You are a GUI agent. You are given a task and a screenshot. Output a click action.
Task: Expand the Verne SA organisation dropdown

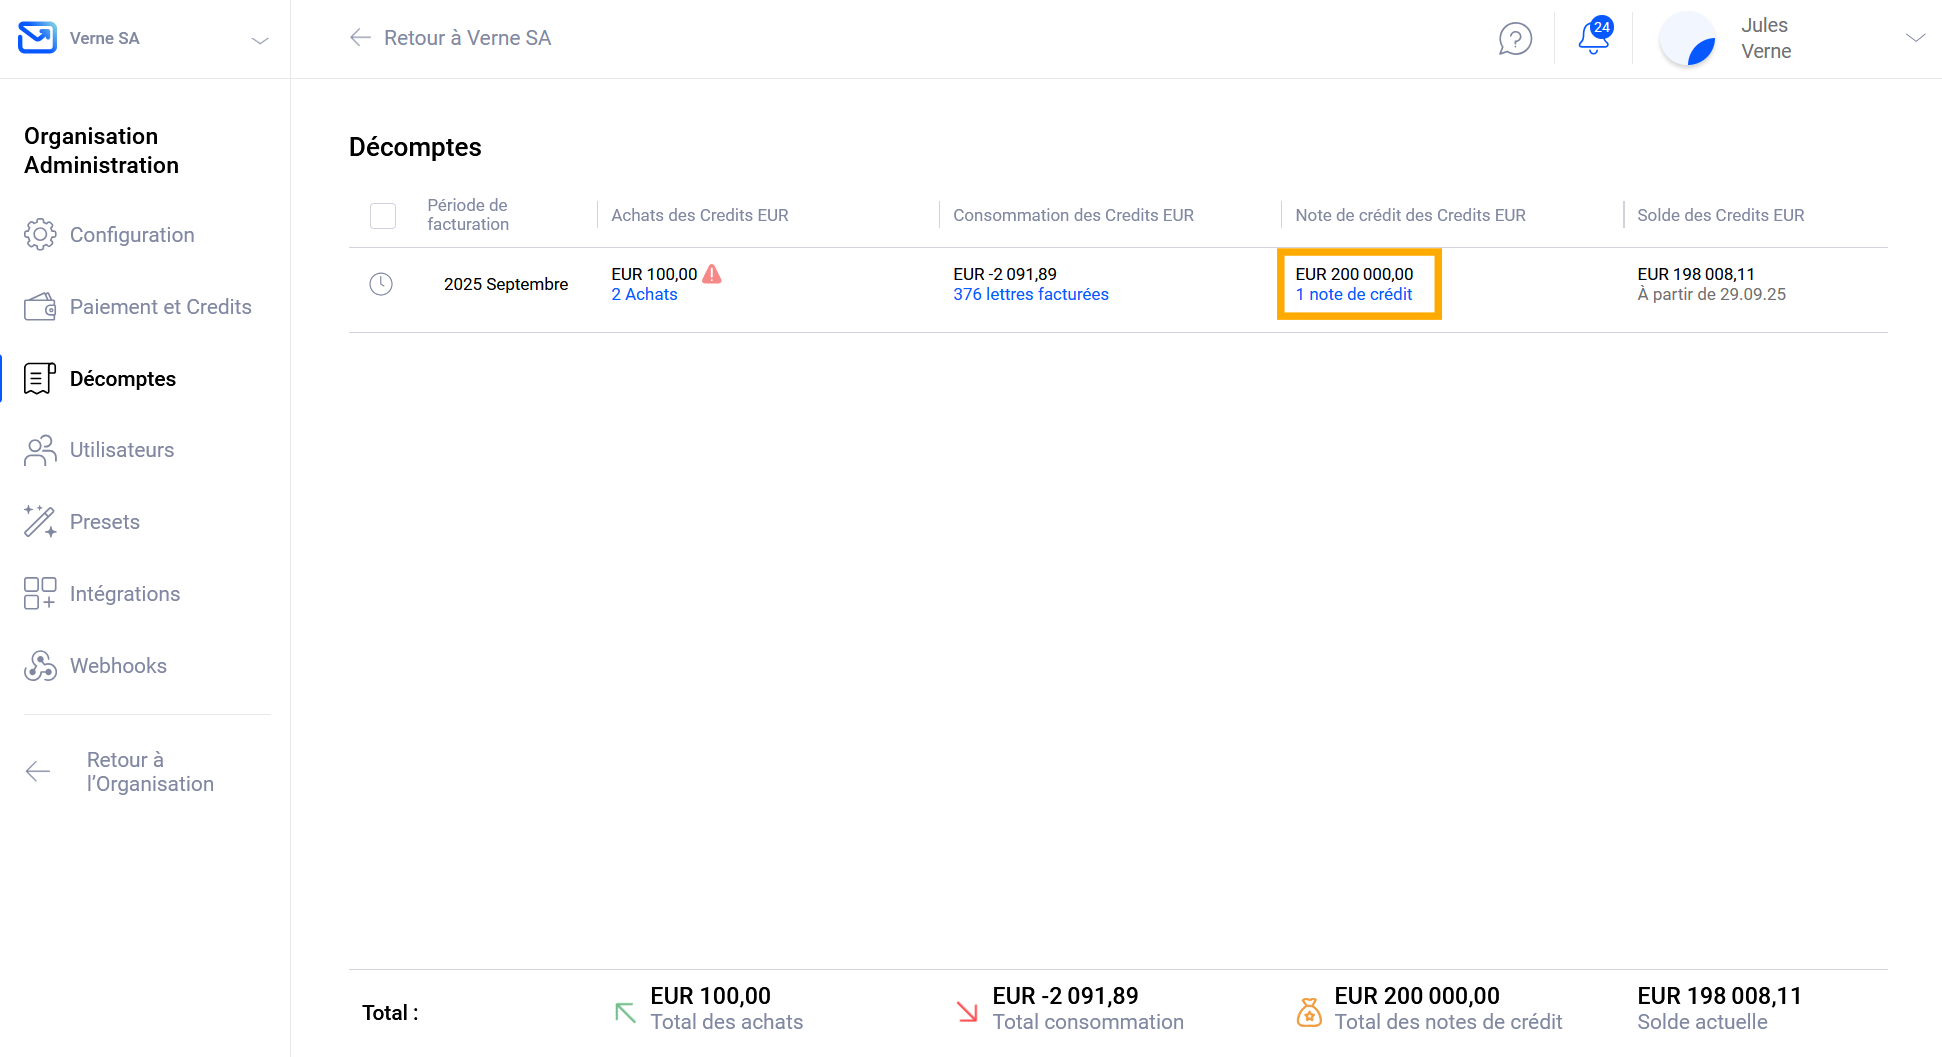tap(260, 40)
